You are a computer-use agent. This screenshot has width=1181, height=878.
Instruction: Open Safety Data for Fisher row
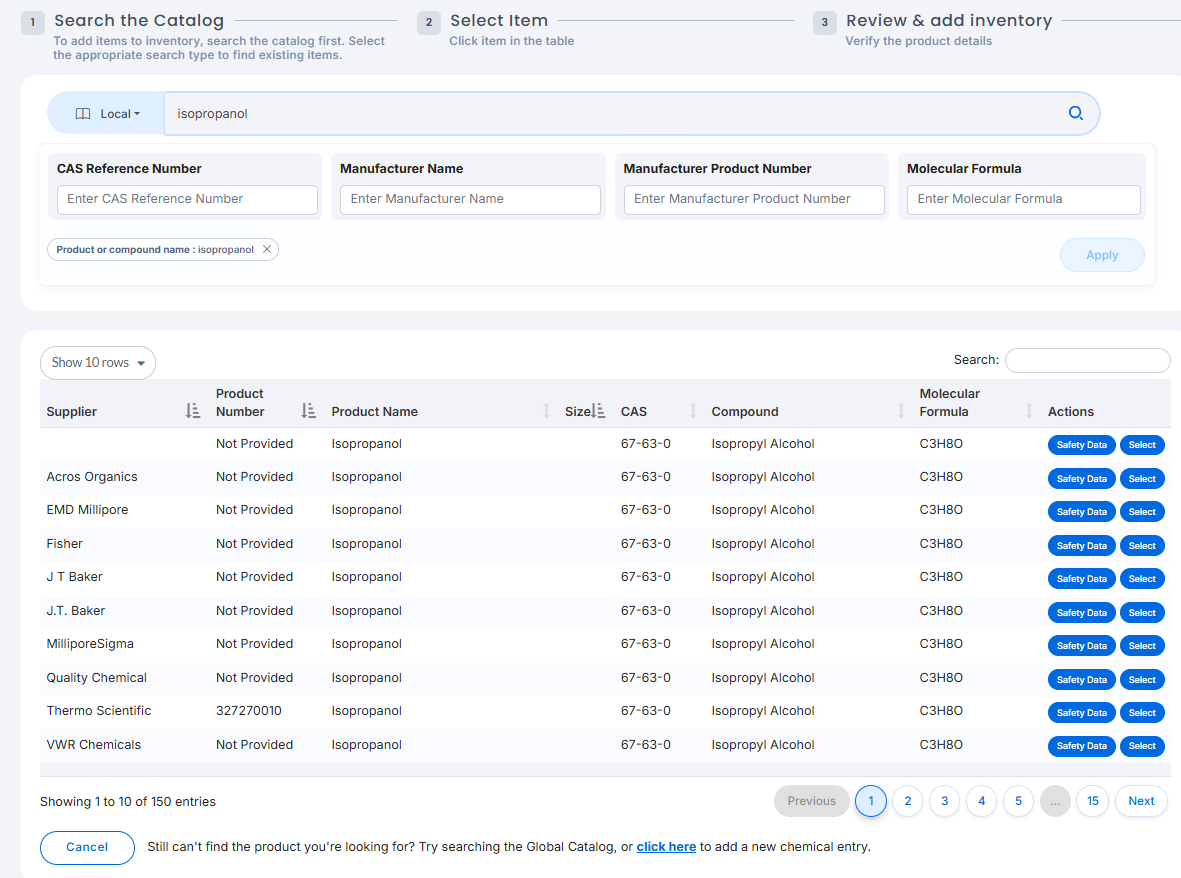click(1082, 546)
